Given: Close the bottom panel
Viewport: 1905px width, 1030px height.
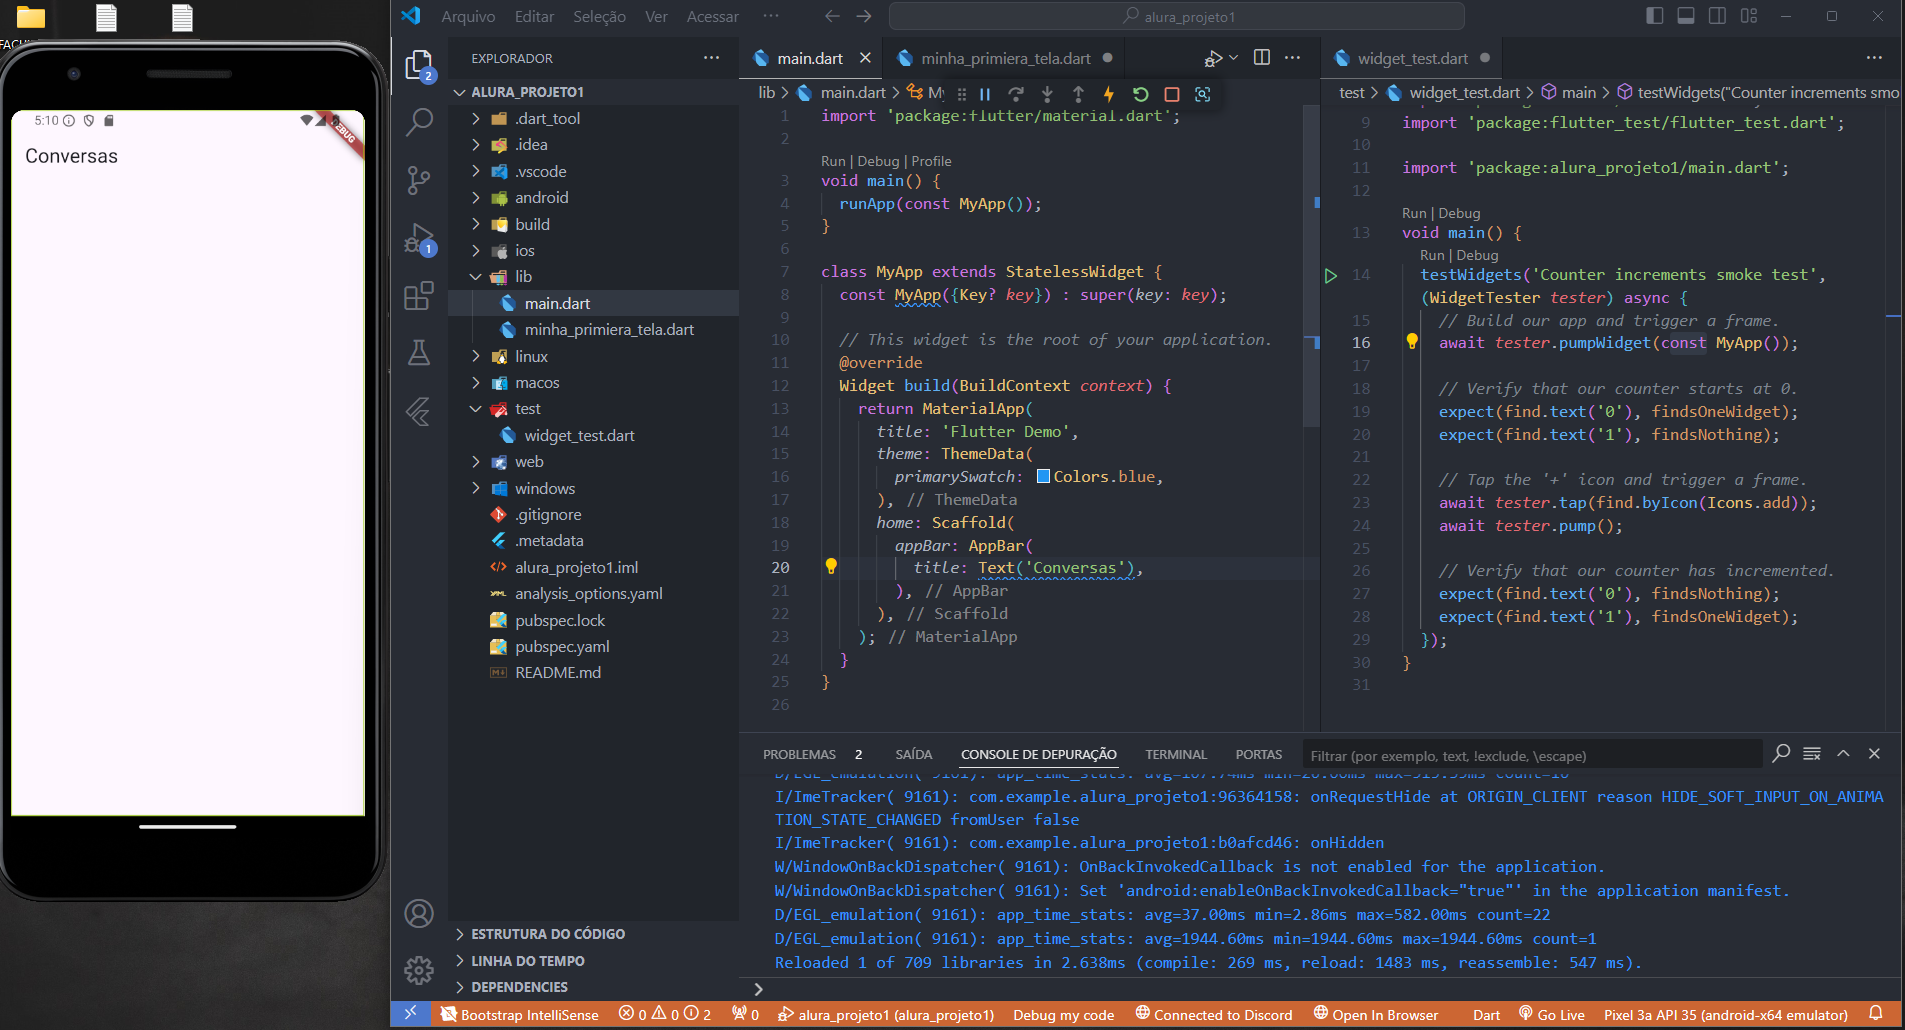Looking at the screenshot, I should point(1874,754).
